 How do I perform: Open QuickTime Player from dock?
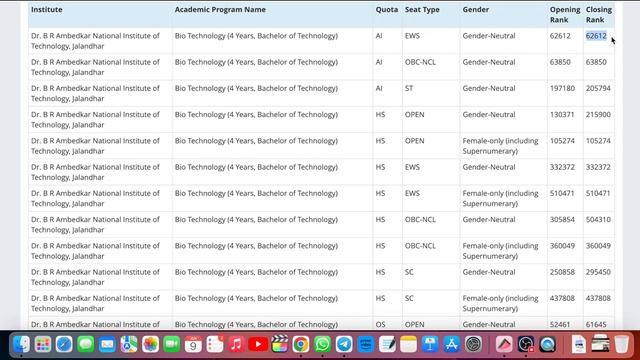pyautogui.click(x=547, y=344)
